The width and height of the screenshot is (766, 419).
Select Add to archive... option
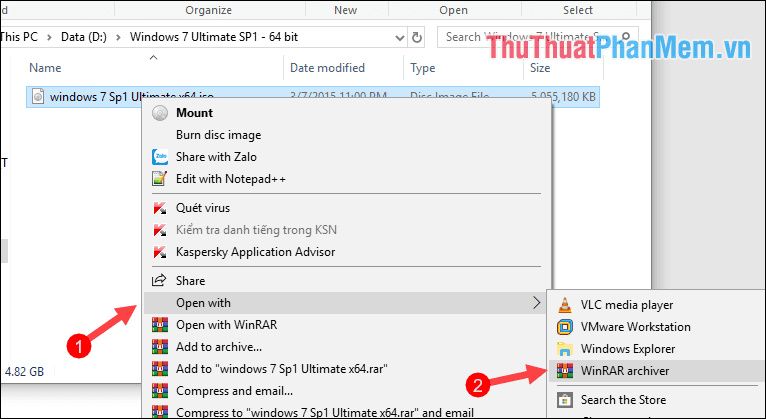(x=219, y=346)
